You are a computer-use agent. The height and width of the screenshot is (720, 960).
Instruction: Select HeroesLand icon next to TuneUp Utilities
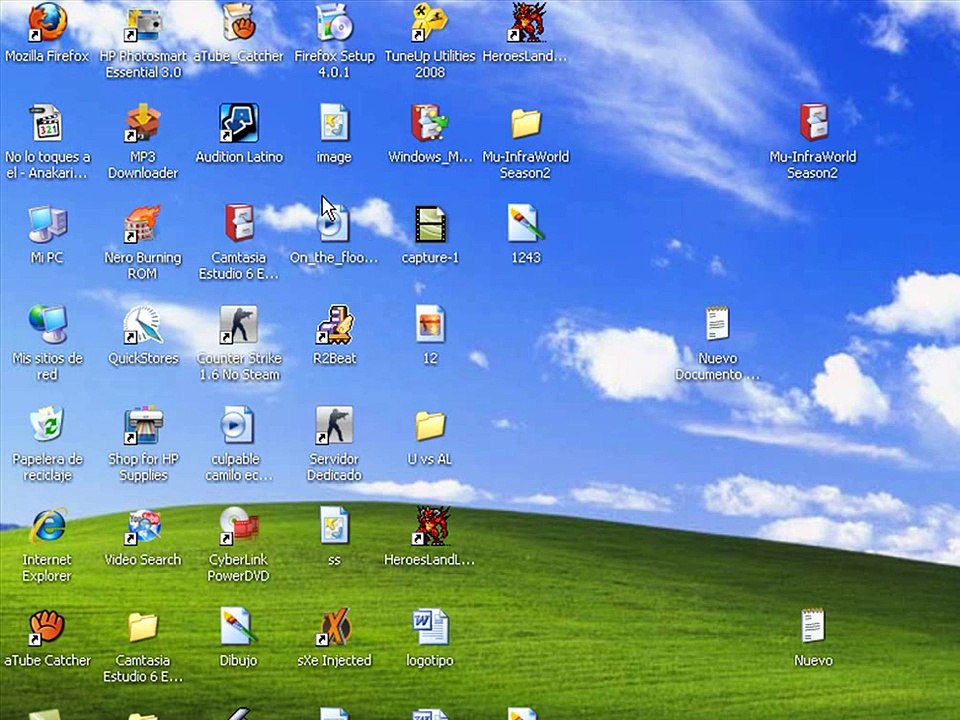525,22
